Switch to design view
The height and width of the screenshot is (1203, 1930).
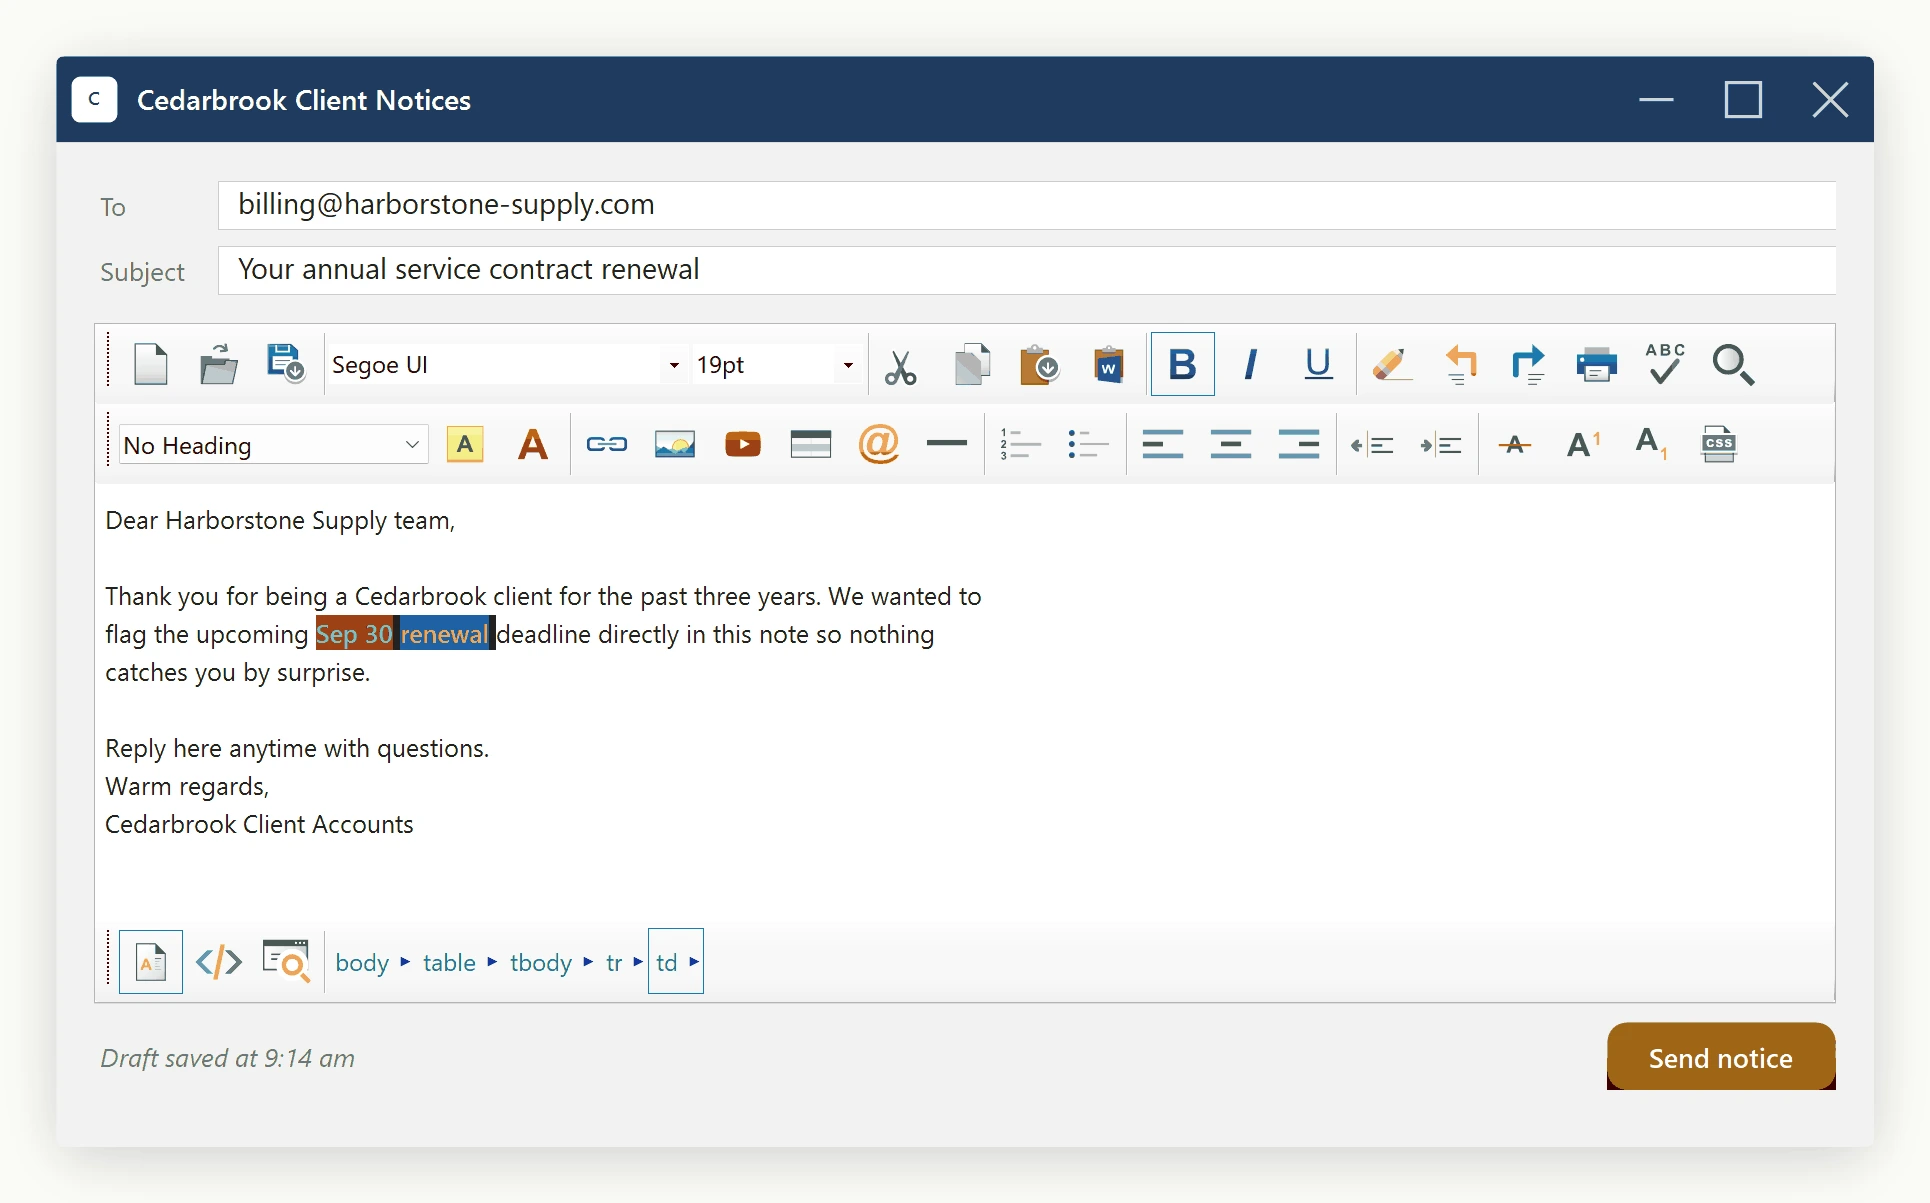coord(151,962)
